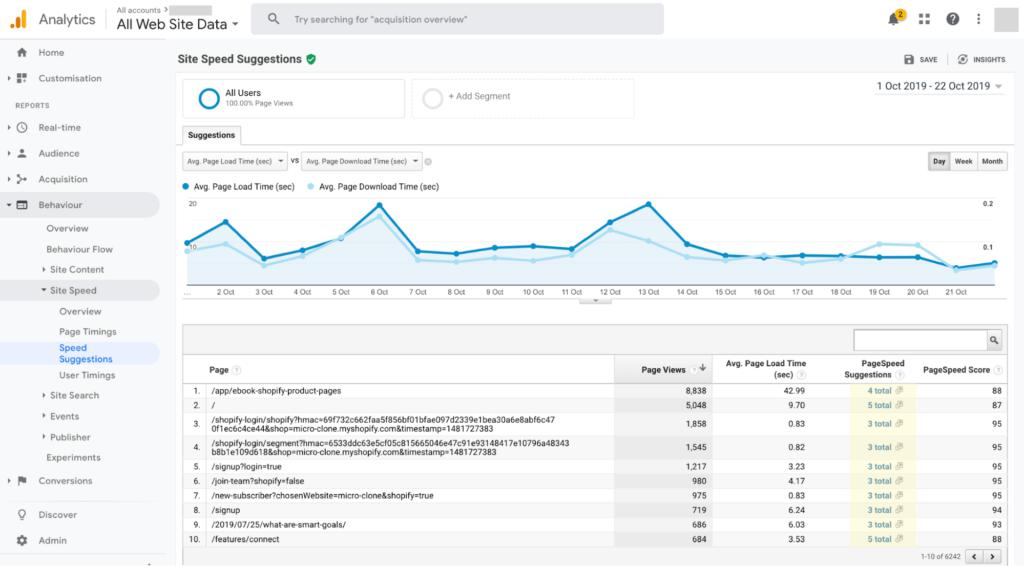Select the Day graph interval
1024x566 pixels.
coord(939,161)
